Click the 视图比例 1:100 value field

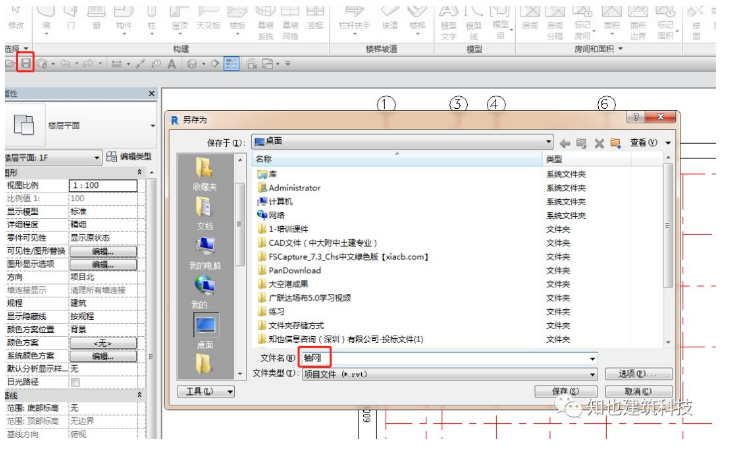[x=103, y=185]
